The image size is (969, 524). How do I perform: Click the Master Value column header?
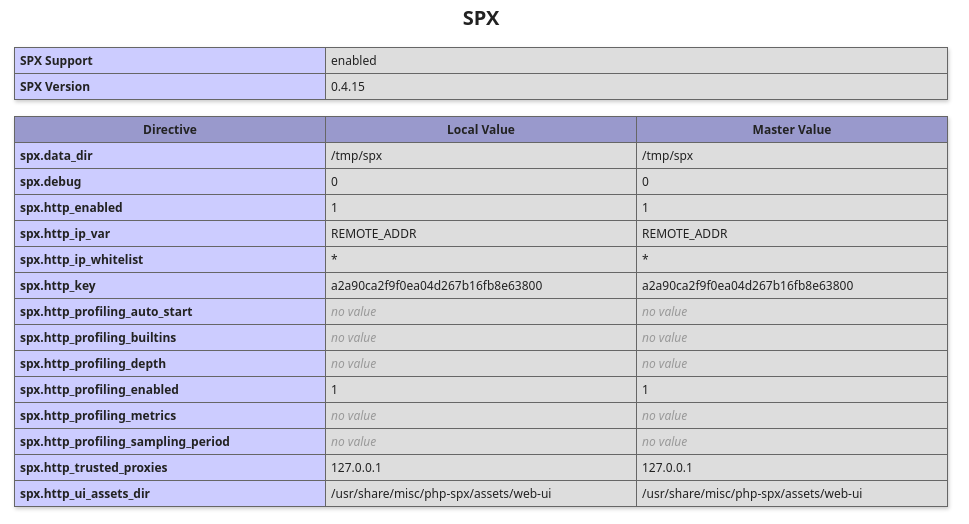coord(792,130)
